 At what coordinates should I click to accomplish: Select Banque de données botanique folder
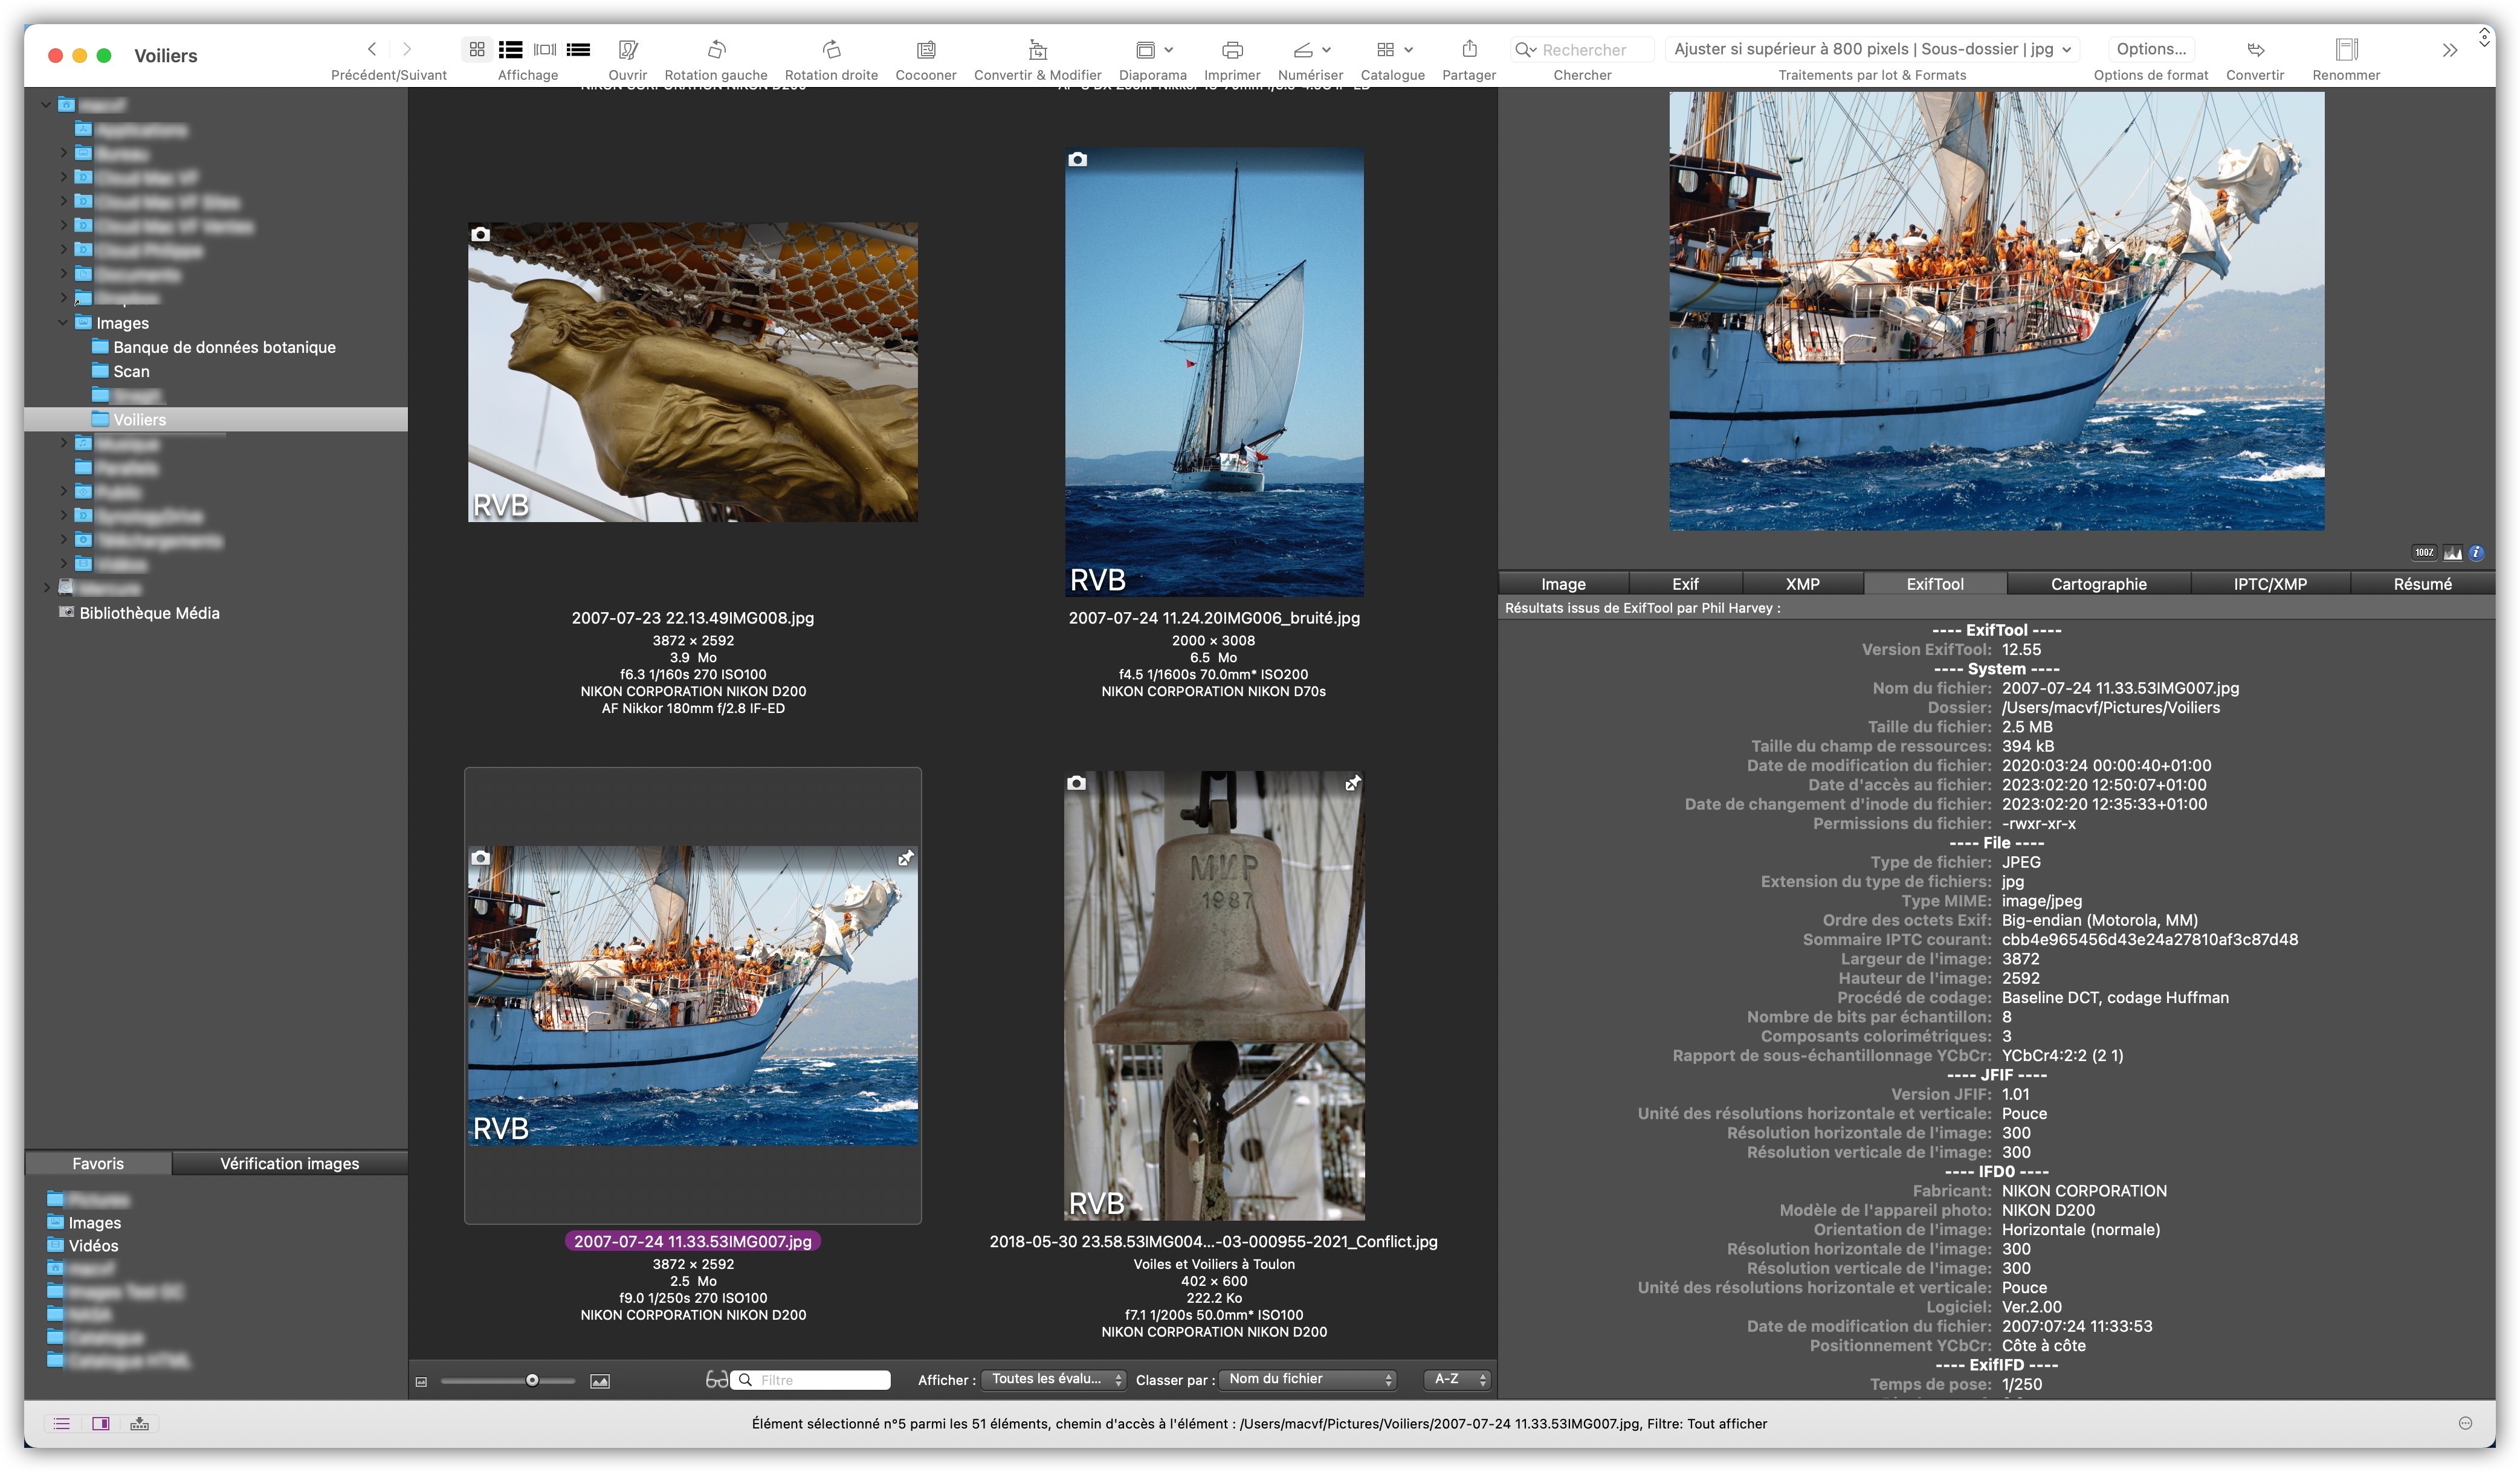click(224, 347)
